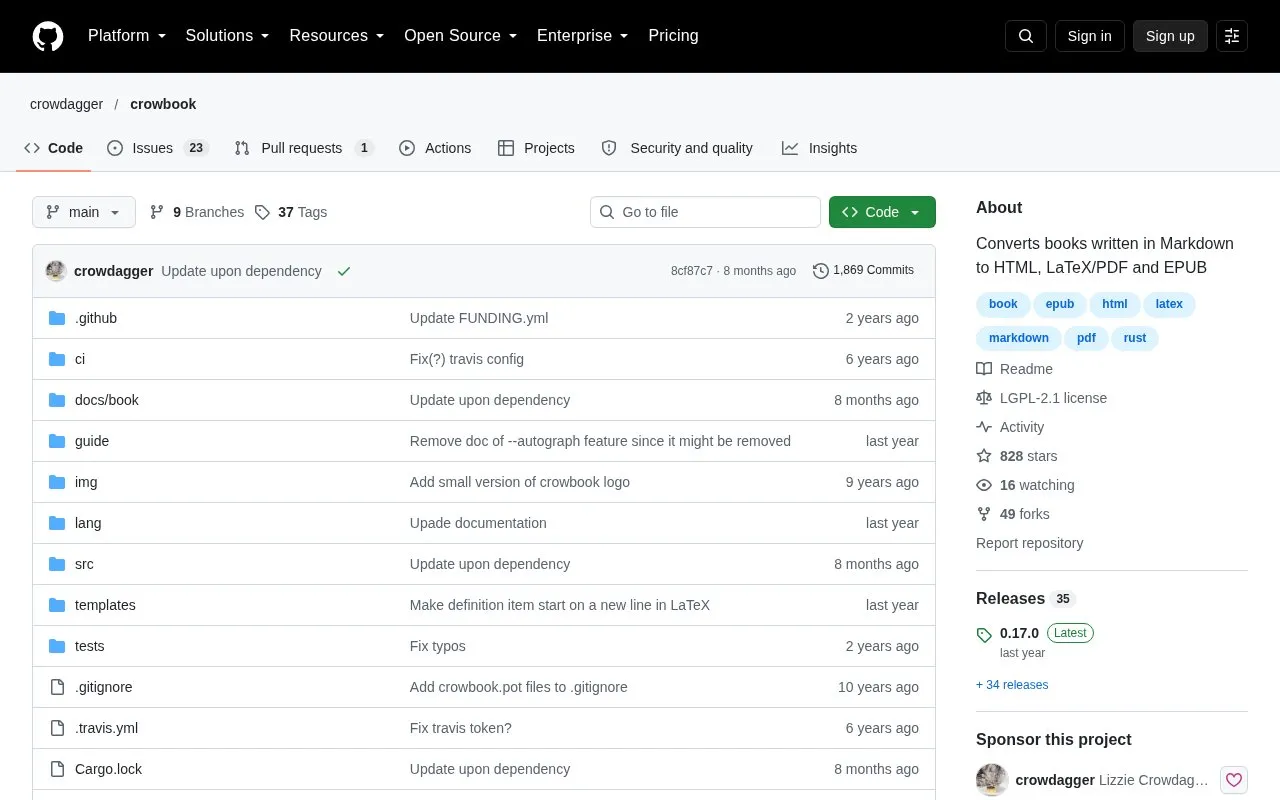Click the img folder icon
This screenshot has width=1280, height=800.
tap(57, 482)
